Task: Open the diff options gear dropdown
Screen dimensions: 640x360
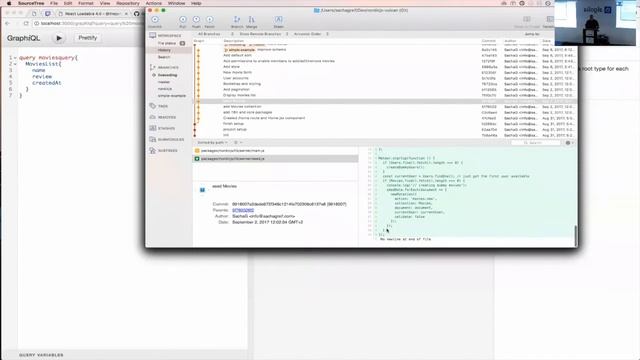Action: tap(570, 143)
